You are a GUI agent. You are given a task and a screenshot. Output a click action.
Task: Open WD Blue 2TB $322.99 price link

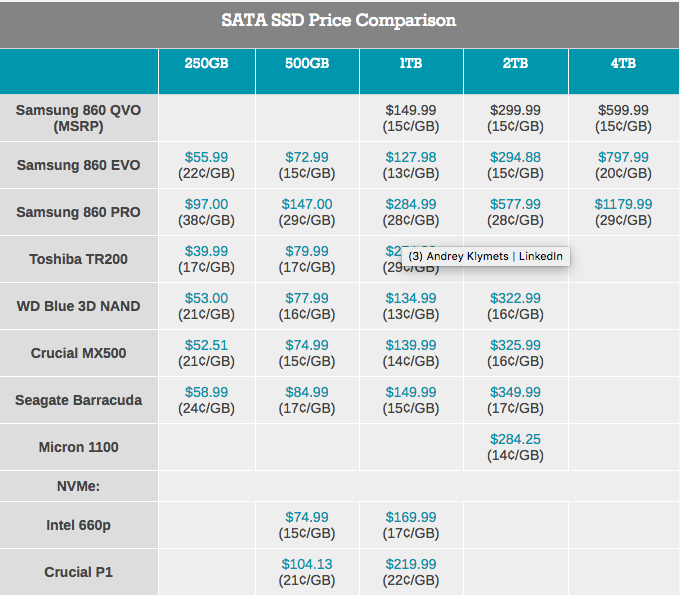(515, 298)
